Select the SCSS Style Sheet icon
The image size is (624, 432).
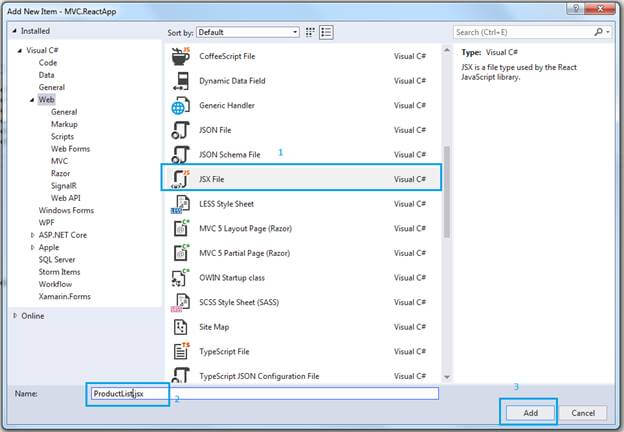pos(180,303)
